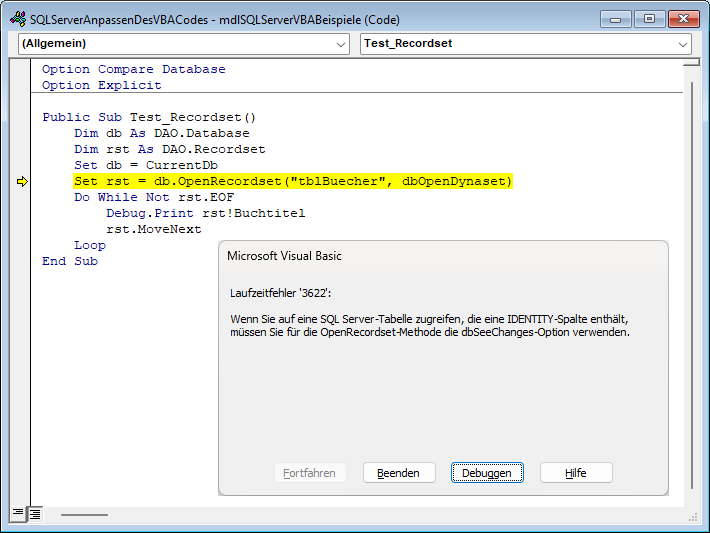Switch to Full Module View icon
Viewport: 710px width, 533px height.
(34, 514)
